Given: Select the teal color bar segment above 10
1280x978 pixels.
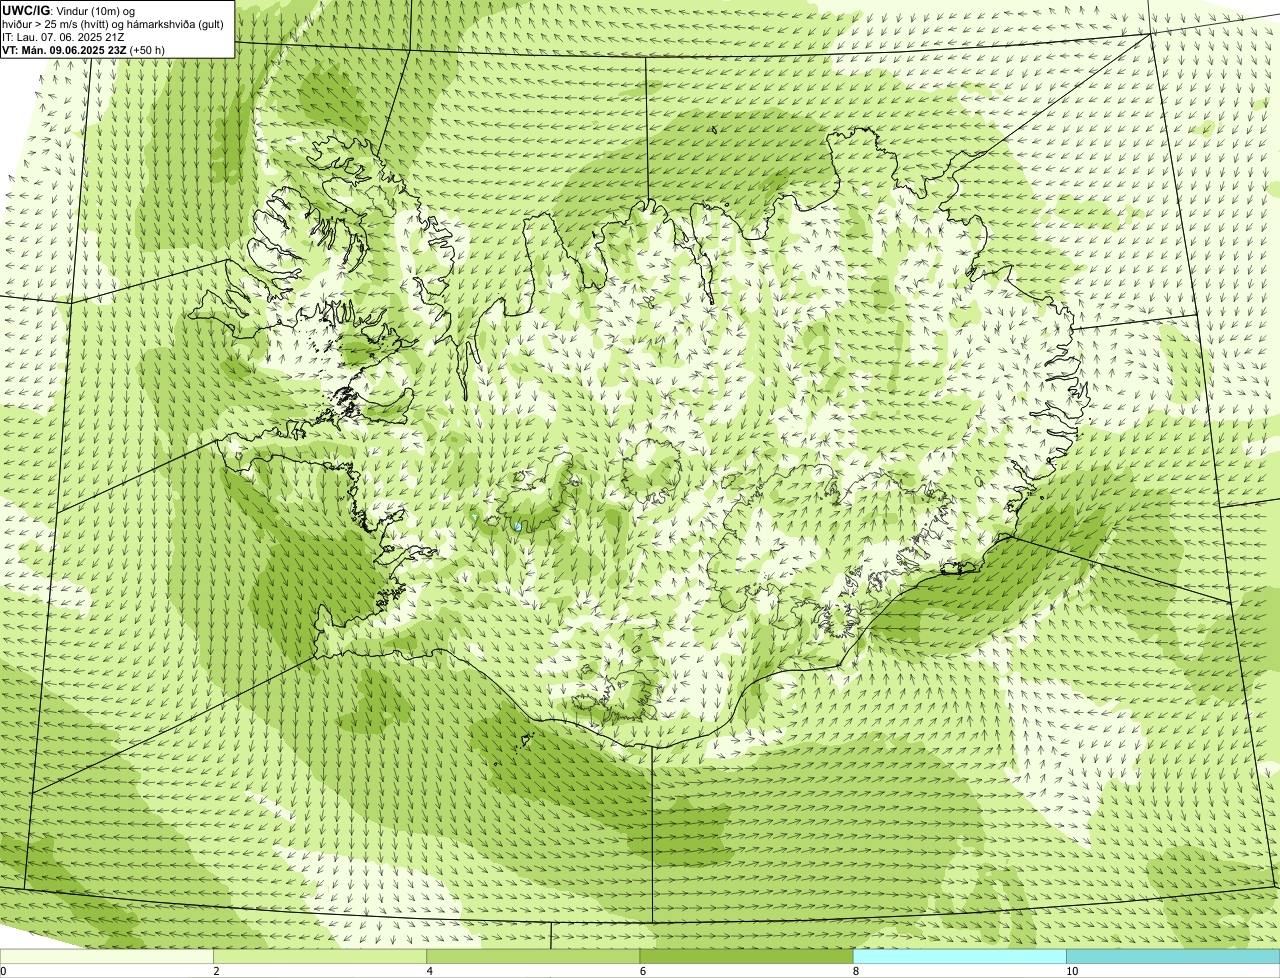Looking at the screenshot, I should click(1173, 956).
